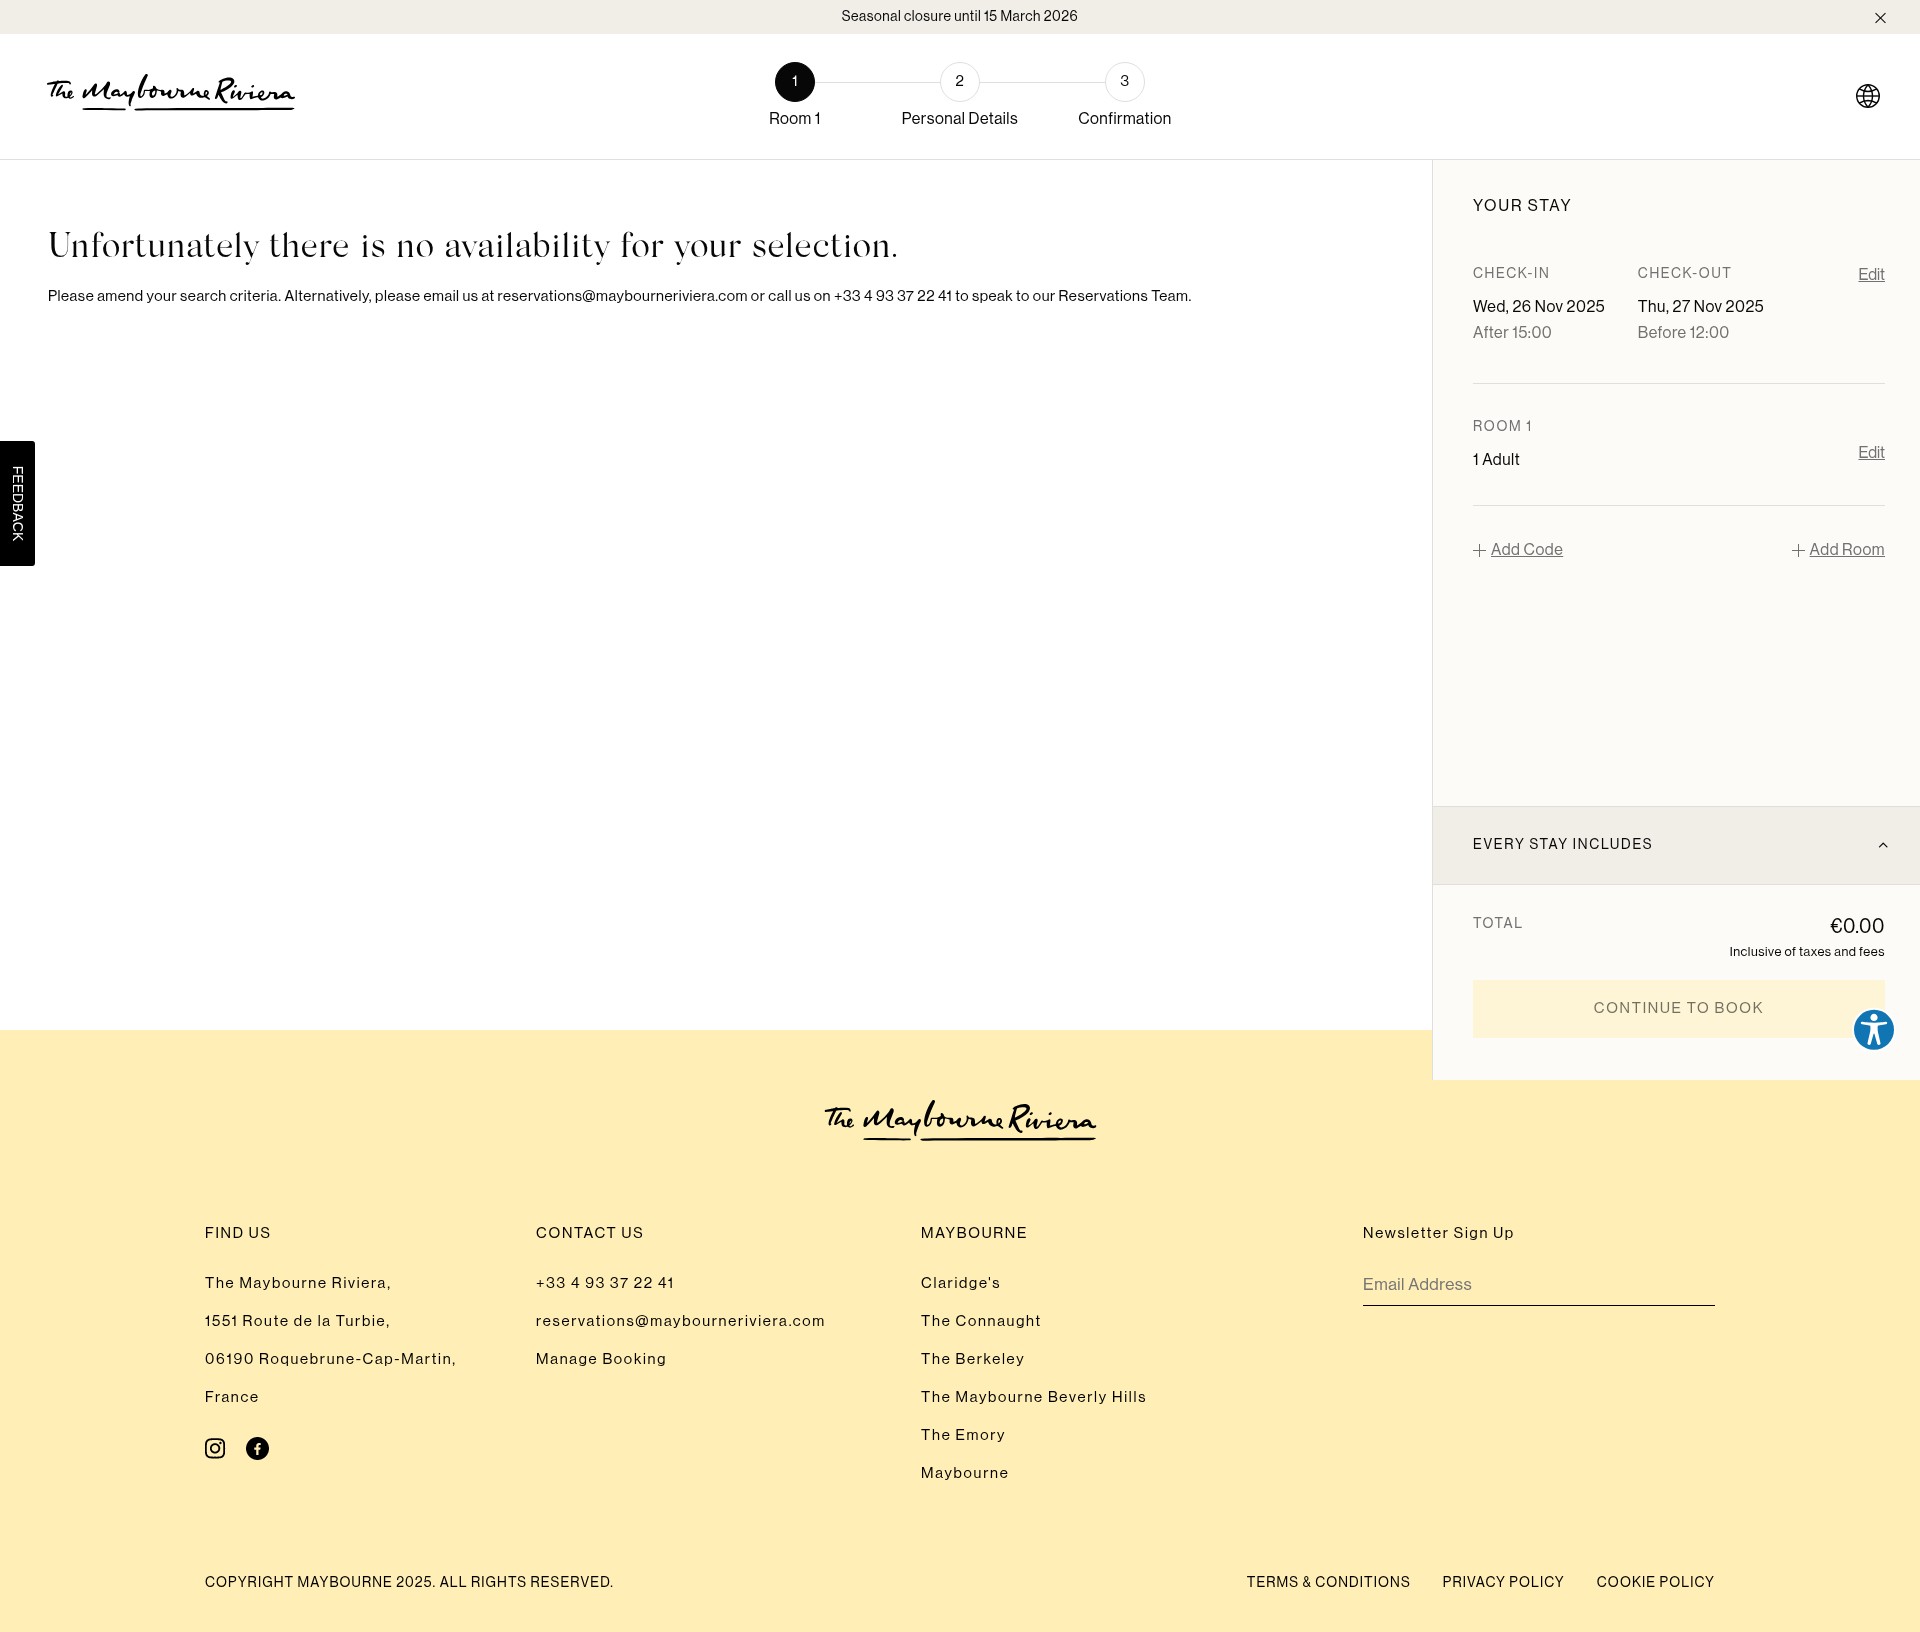Screen dimensions: 1920x1632
Task: Visit The Emory link
Action: coord(963,1435)
